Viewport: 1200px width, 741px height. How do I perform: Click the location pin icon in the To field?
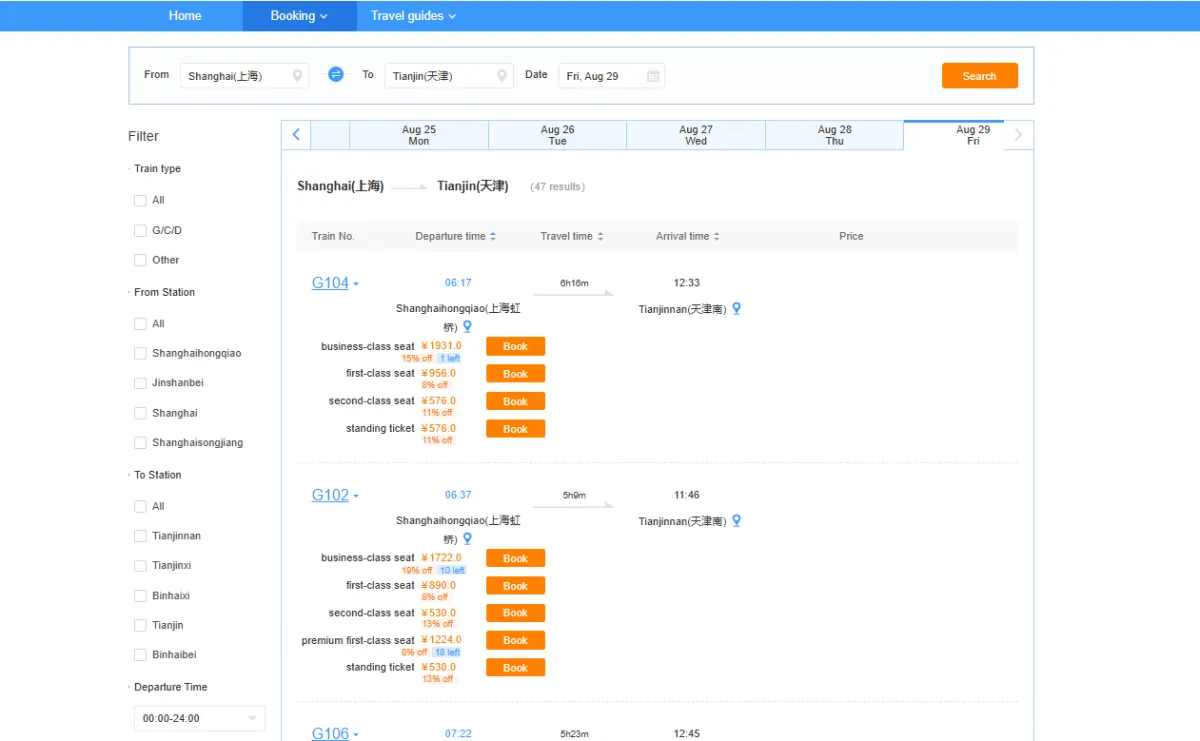click(502, 76)
